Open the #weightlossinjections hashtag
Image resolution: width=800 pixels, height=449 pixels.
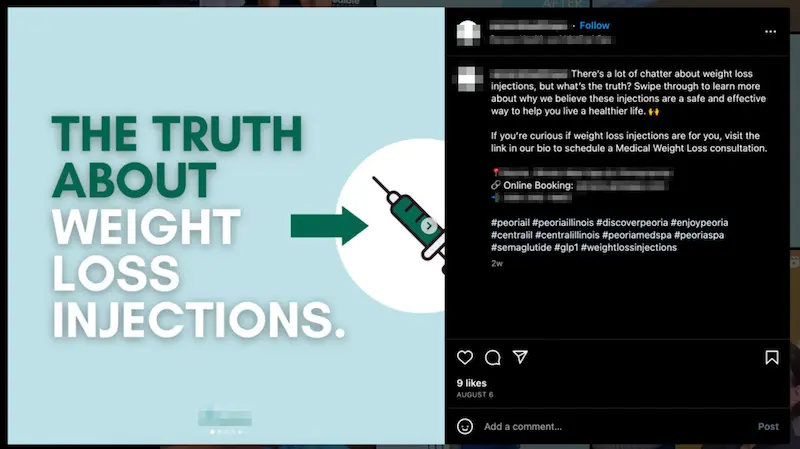point(629,247)
